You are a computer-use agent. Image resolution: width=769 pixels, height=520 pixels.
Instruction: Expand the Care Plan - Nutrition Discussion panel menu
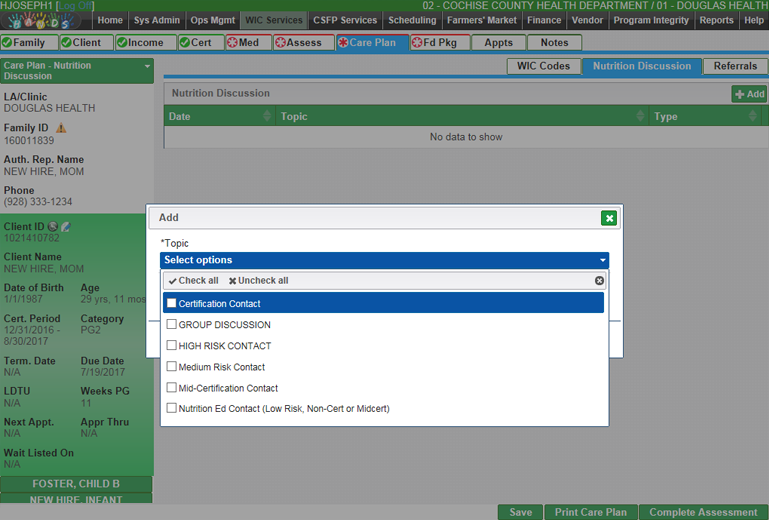(148, 66)
